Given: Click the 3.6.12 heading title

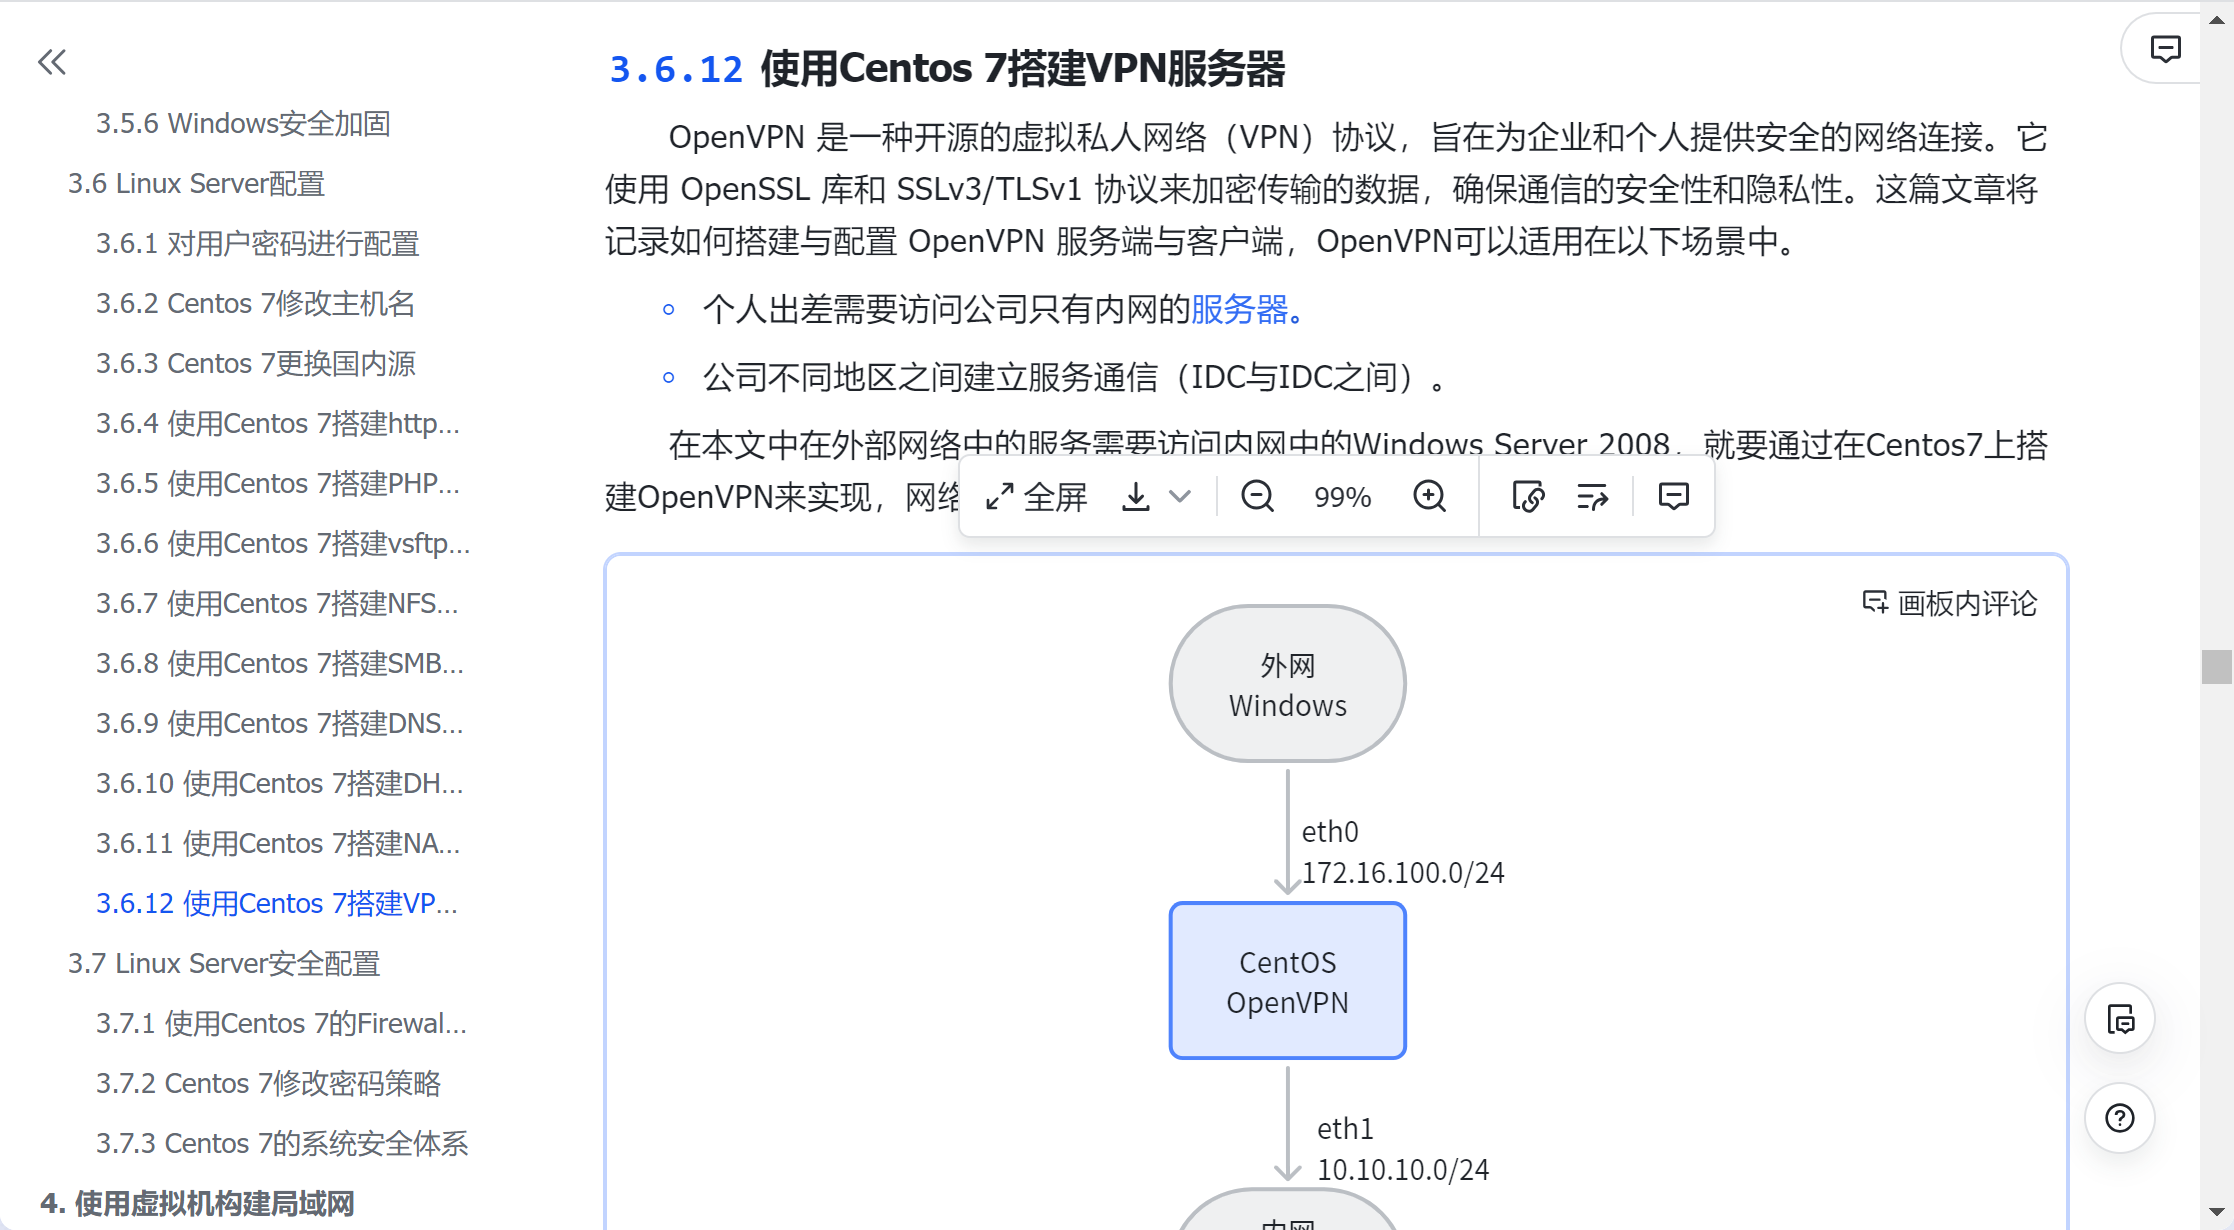Looking at the screenshot, I should click(946, 68).
